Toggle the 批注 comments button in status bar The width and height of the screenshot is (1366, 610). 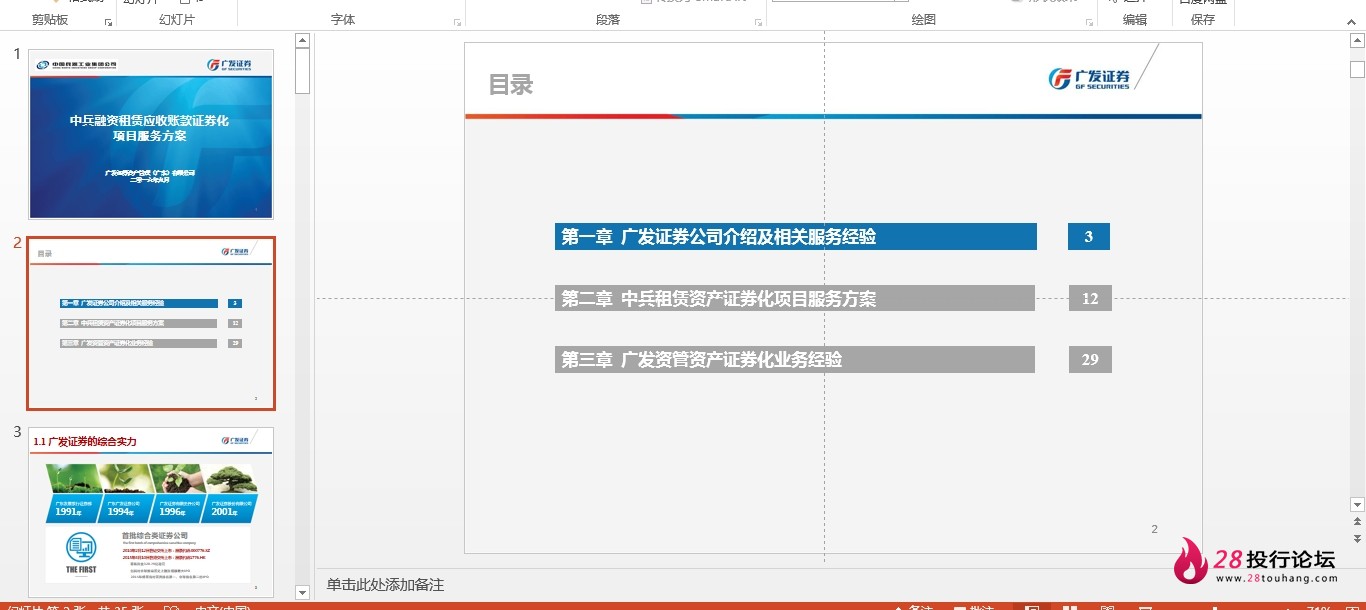pyautogui.click(x=974, y=606)
